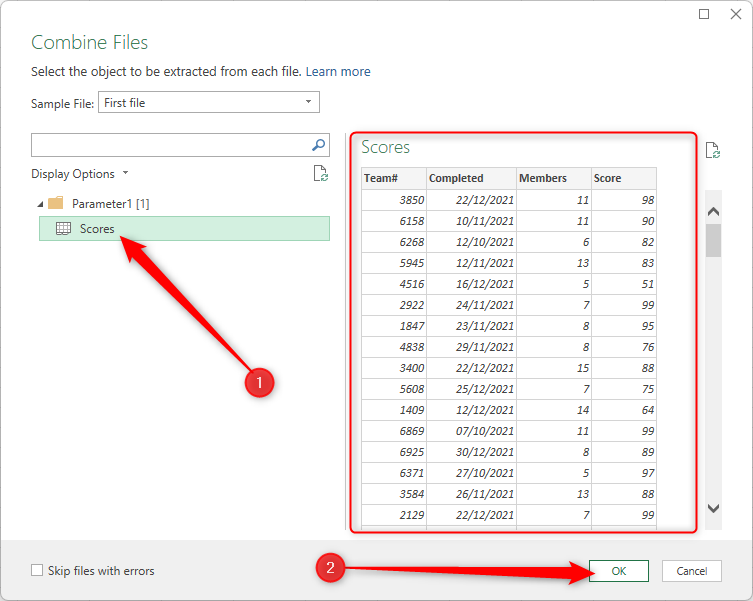Collapse the Parameter1 tree node
Screen dimensions: 753x601
coord(39,204)
